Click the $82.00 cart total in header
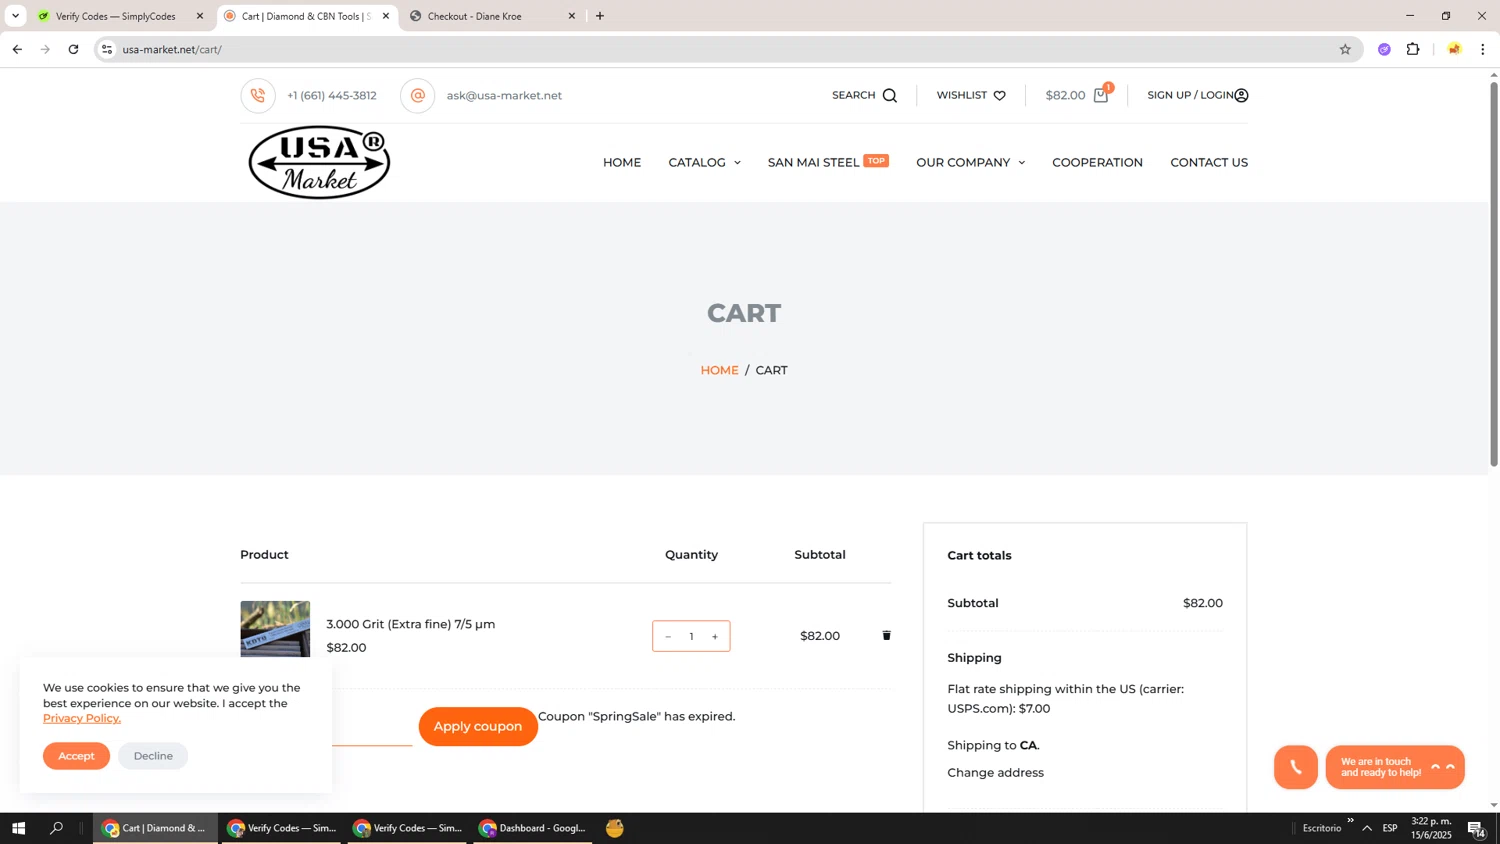This screenshot has width=1500, height=844. pyautogui.click(x=1065, y=96)
